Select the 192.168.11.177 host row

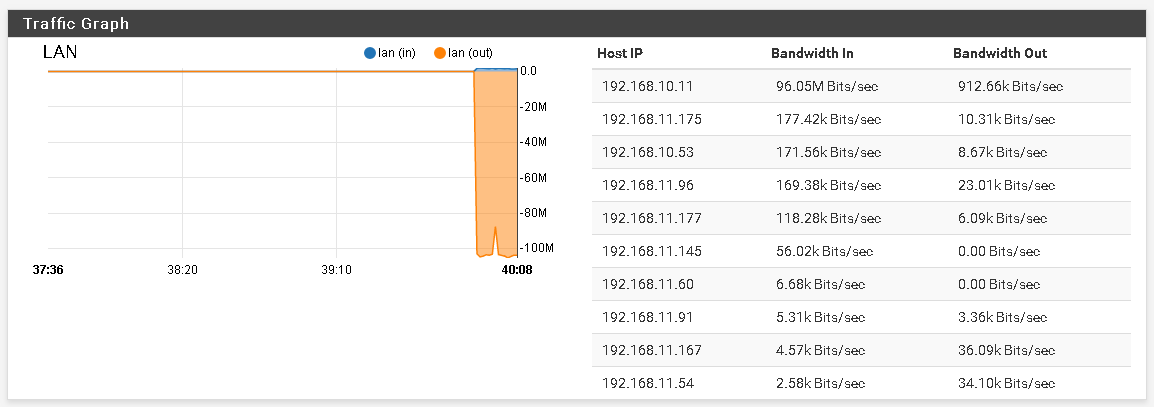click(652, 218)
